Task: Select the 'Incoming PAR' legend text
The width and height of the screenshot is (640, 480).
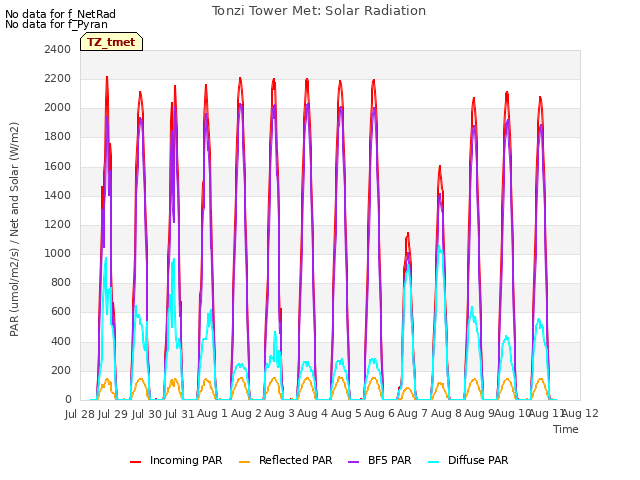Action: pyautogui.click(x=186, y=460)
